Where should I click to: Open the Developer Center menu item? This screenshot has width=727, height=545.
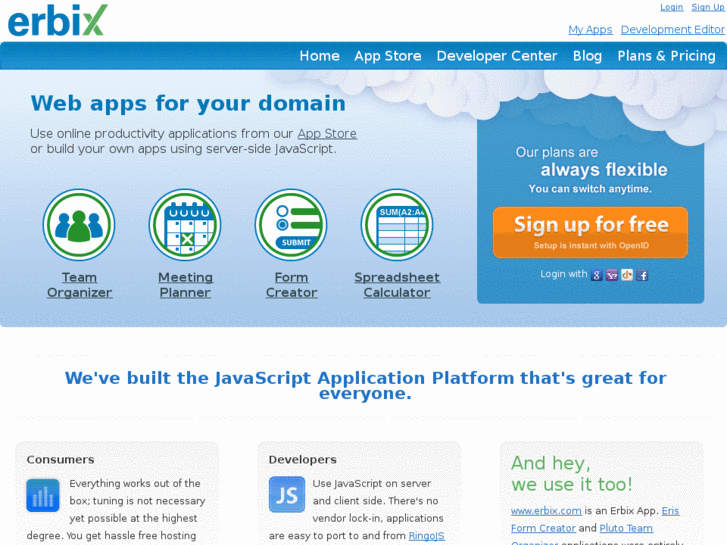click(497, 56)
